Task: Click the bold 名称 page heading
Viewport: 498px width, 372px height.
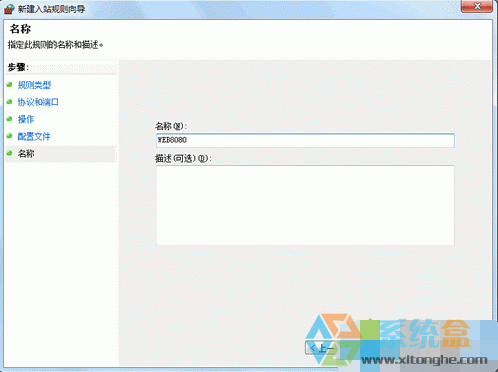Action: 20,29
